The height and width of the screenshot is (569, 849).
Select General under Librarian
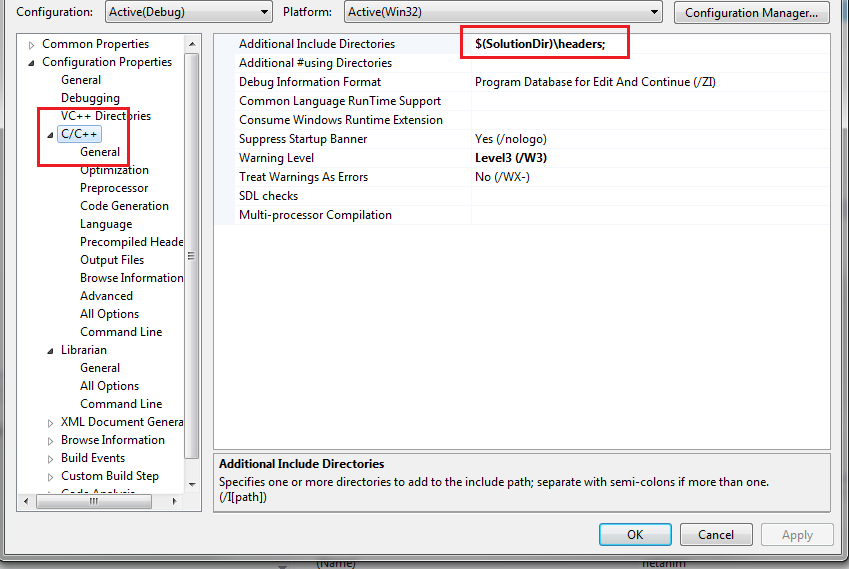point(100,368)
